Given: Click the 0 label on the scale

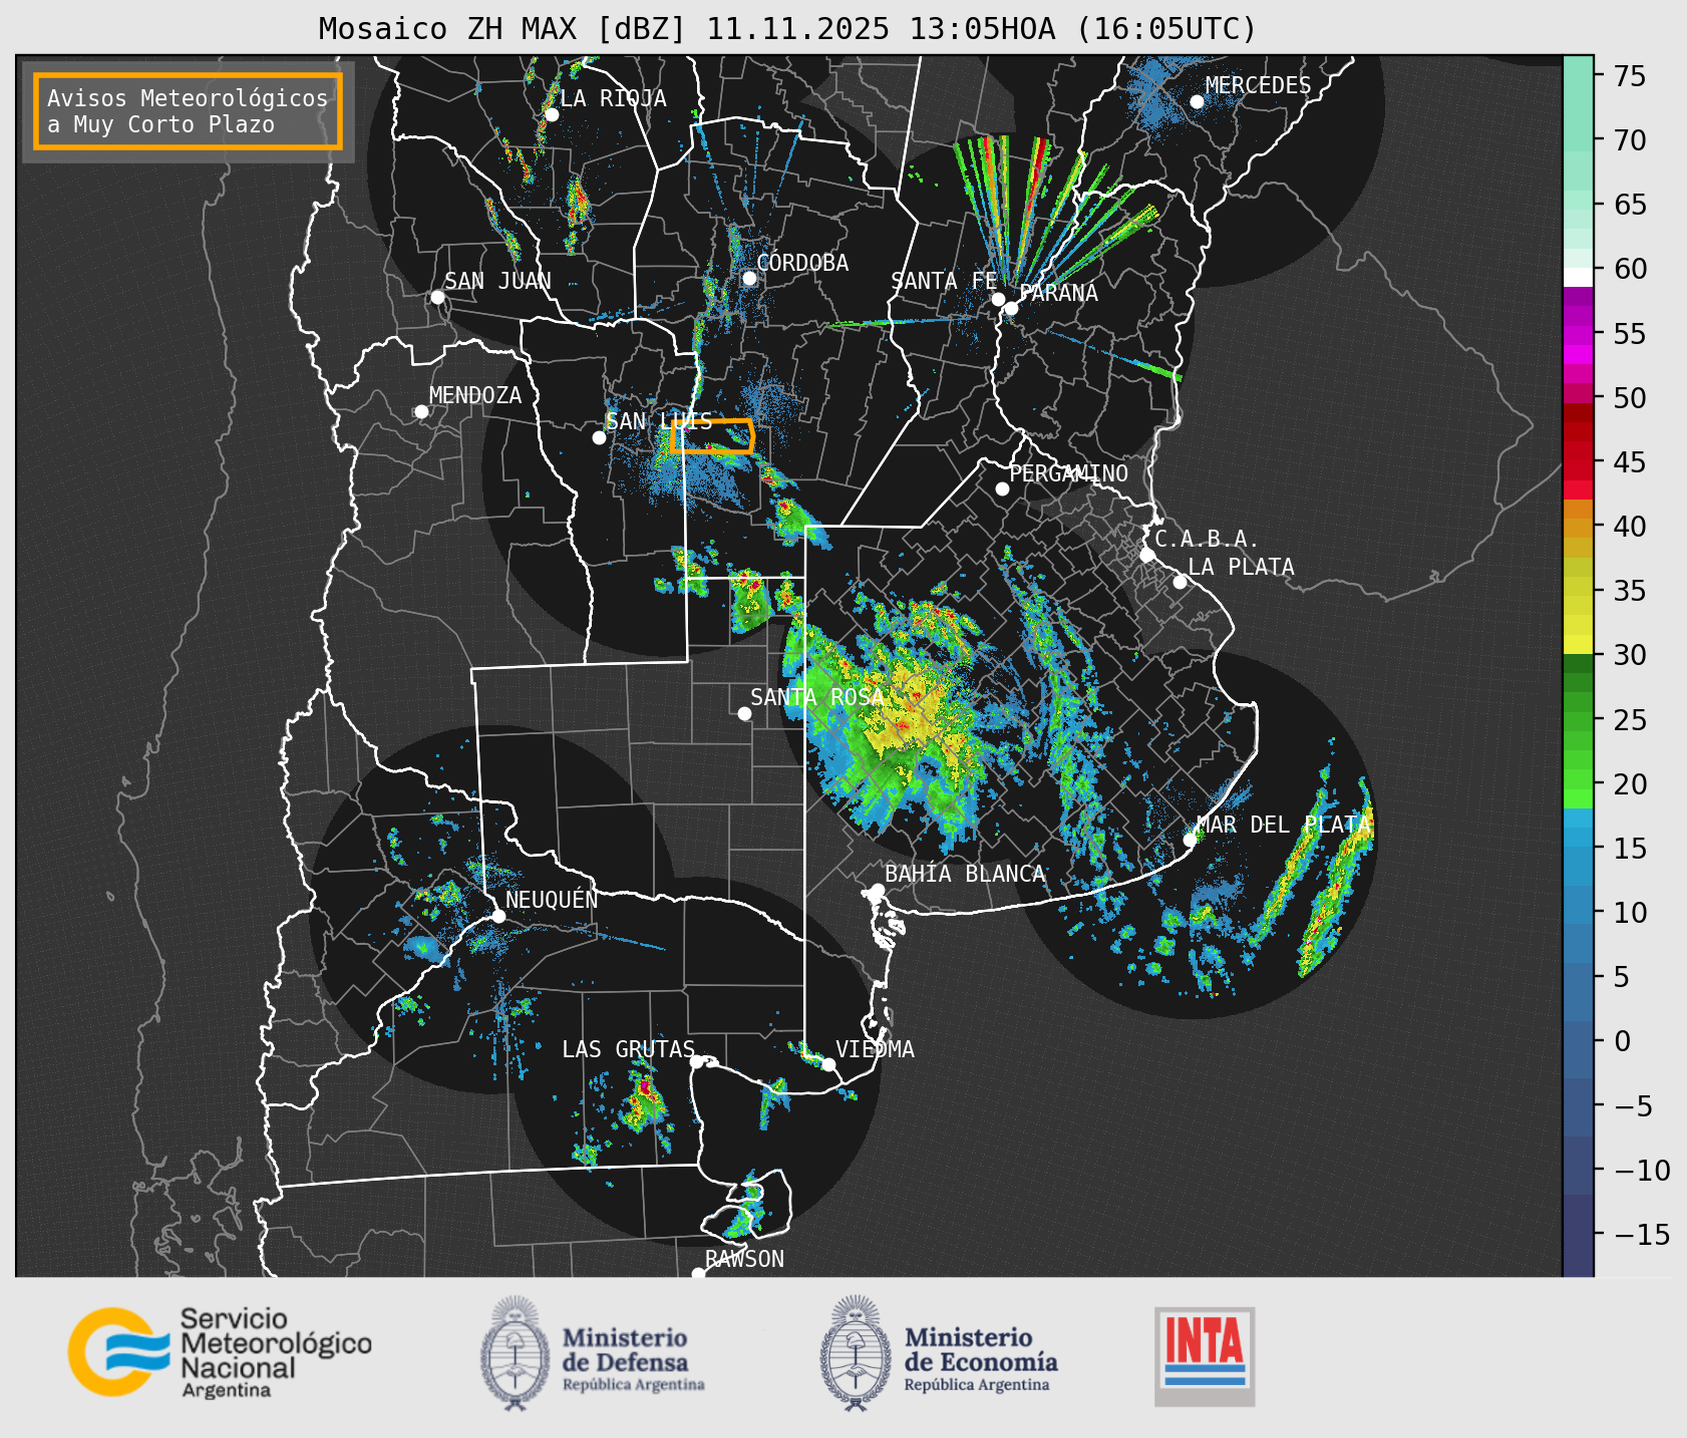Looking at the screenshot, I should coord(1621,1041).
